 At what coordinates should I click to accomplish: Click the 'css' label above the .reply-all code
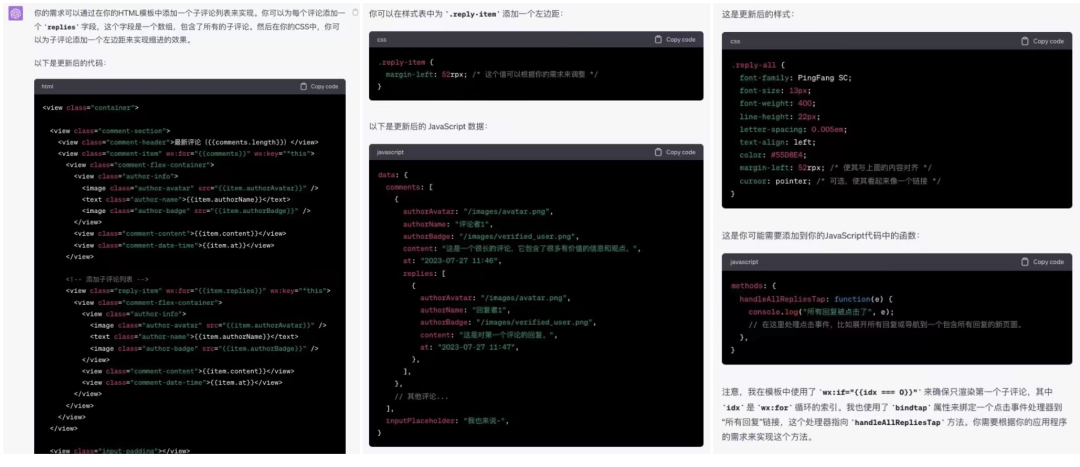coord(735,41)
